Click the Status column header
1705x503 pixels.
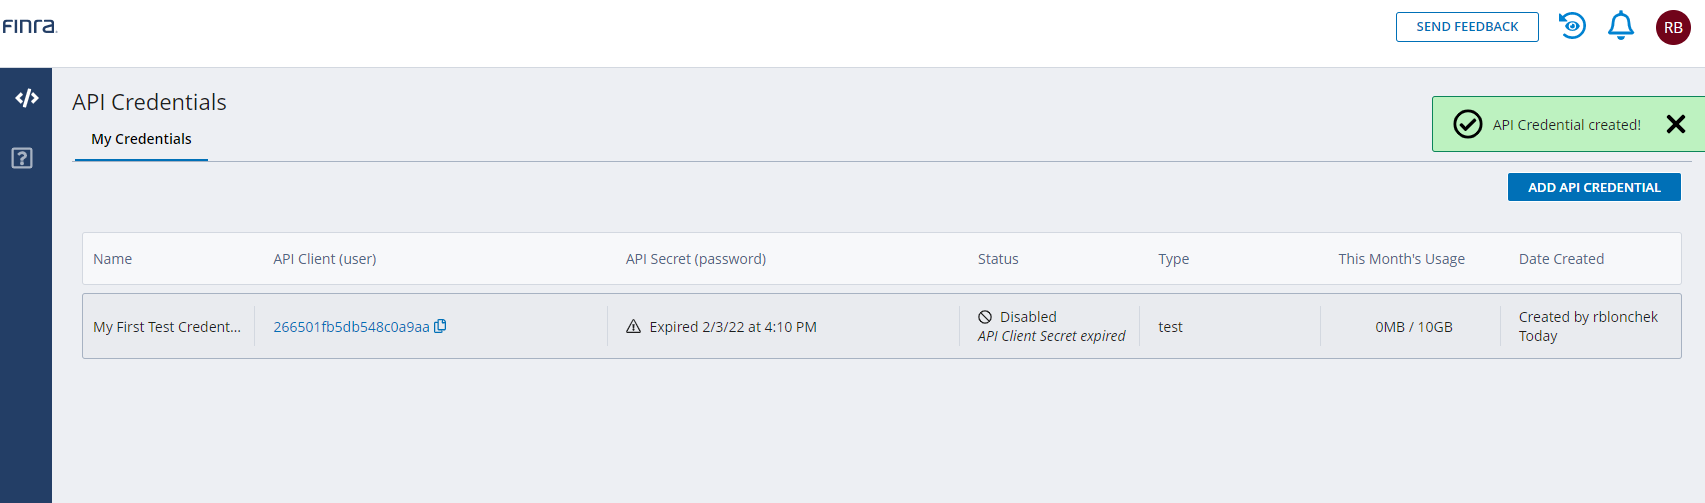pos(998,259)
